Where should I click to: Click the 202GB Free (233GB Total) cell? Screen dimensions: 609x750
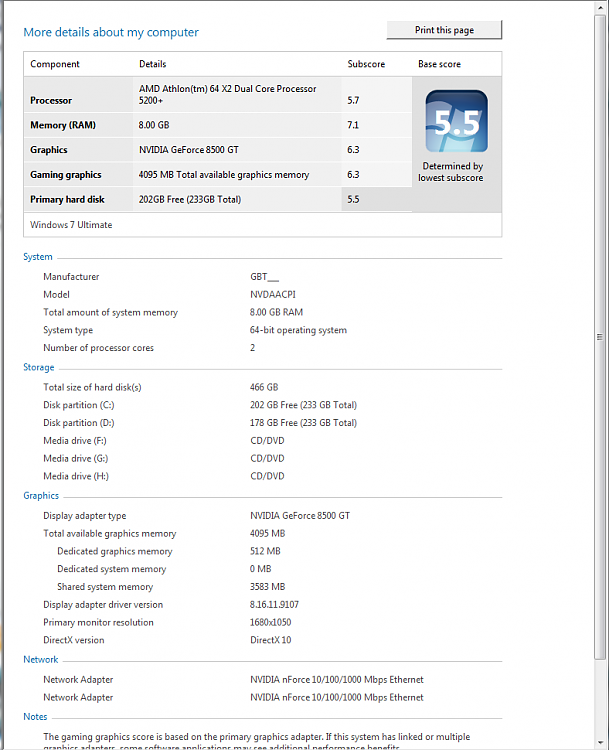point(190,199)
